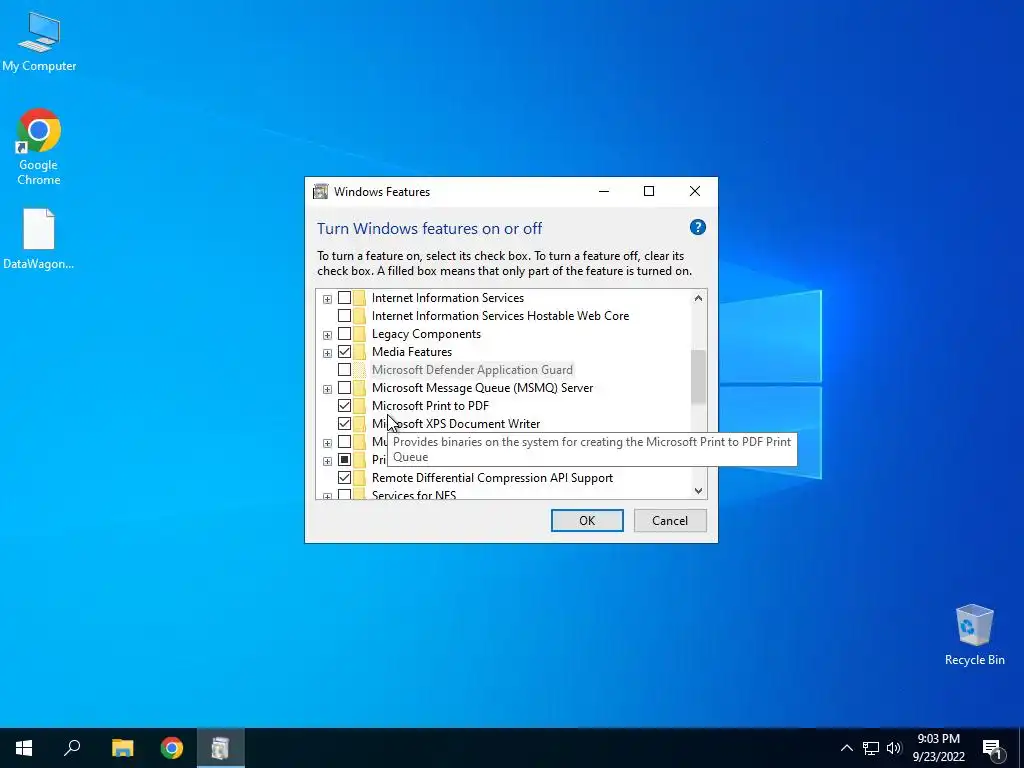The image size is (1024, 768).
Task: Minimize the Windows Features window
Action: pos(604,191)
